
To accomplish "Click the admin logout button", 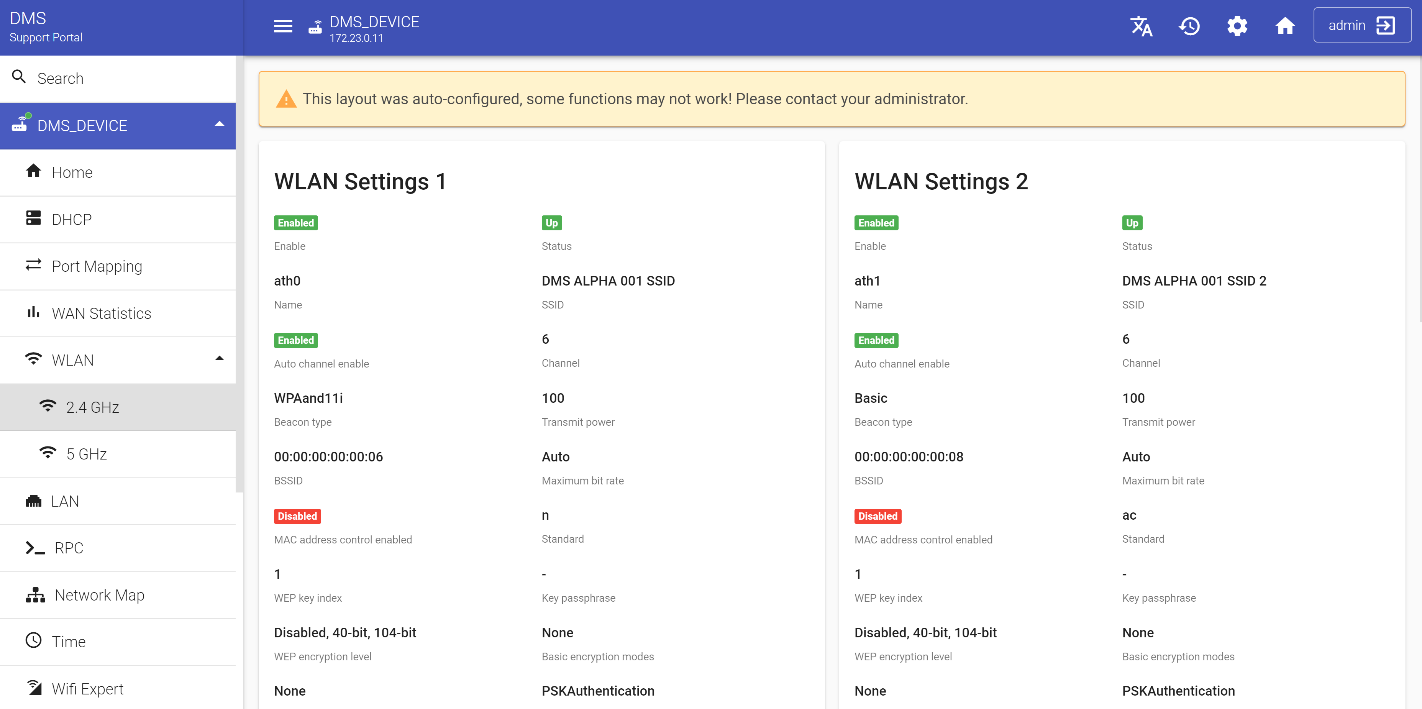I will [x=1361, y=26].
